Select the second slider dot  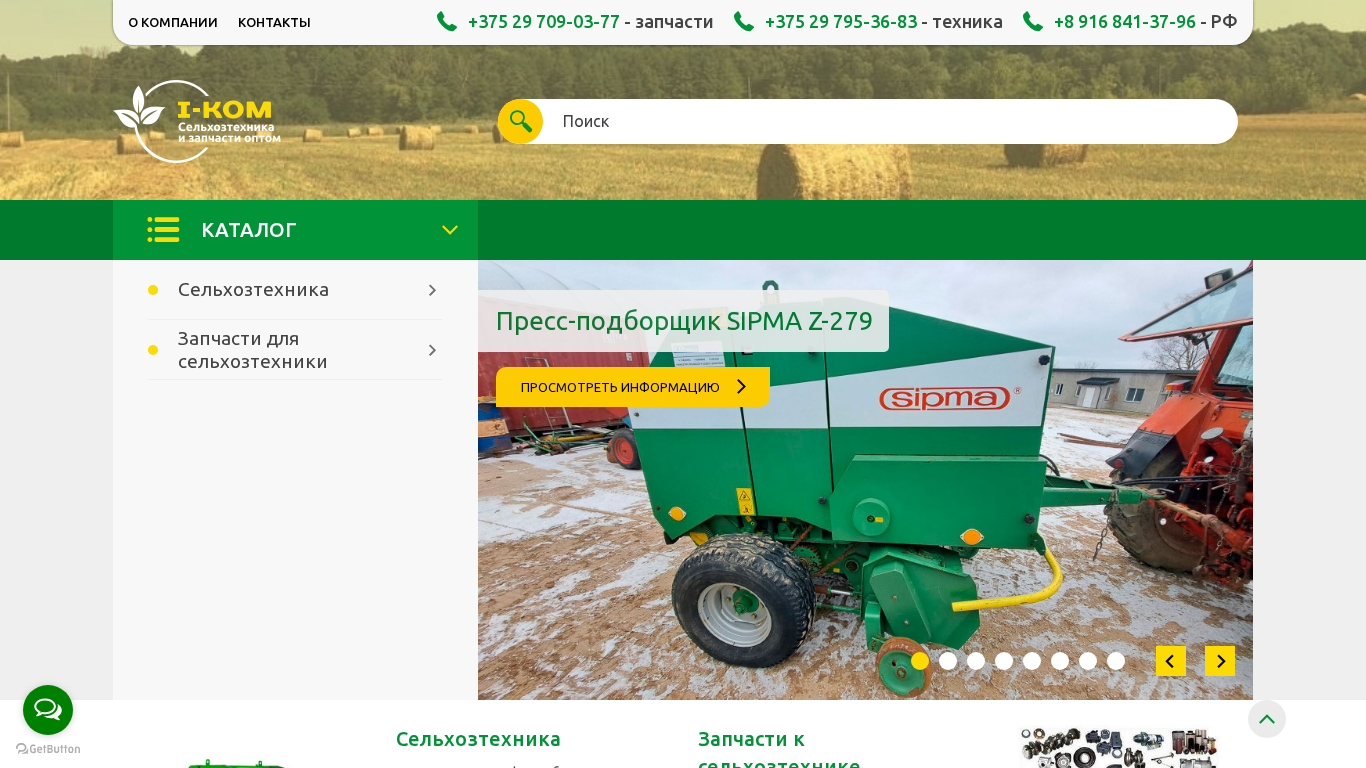click(x=948, y=661)
